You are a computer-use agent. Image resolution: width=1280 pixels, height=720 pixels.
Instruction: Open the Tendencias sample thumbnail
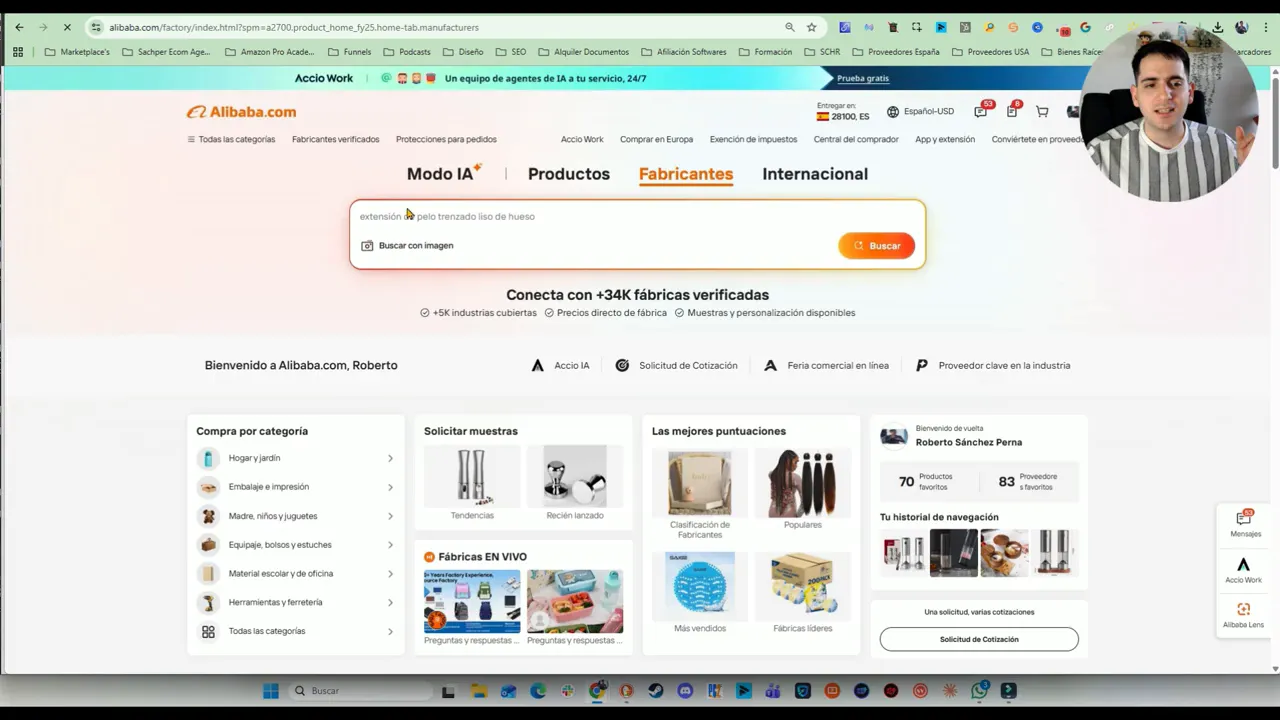coord(472,476)
